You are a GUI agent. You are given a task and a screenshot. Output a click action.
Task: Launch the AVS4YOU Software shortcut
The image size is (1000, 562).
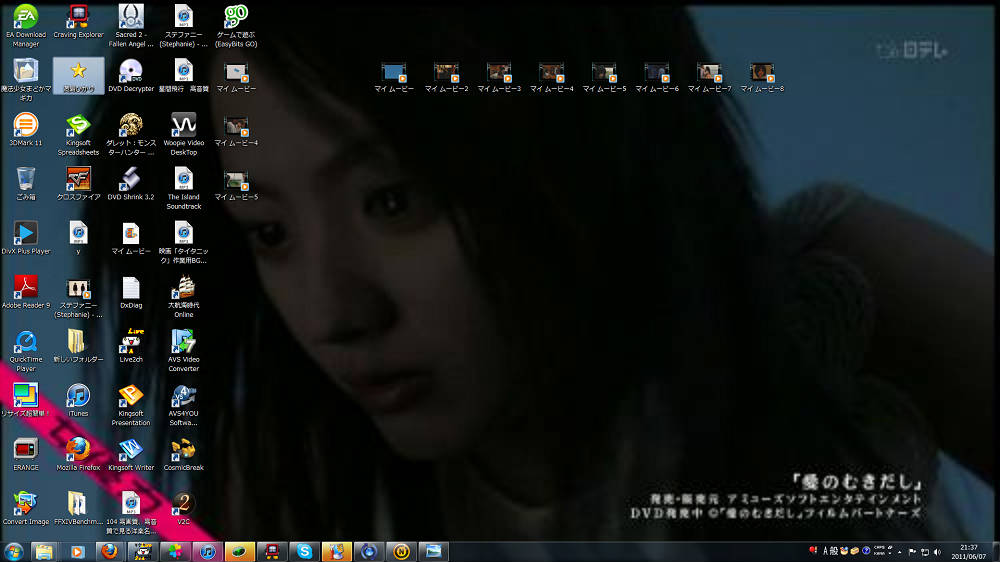[184, 405]
